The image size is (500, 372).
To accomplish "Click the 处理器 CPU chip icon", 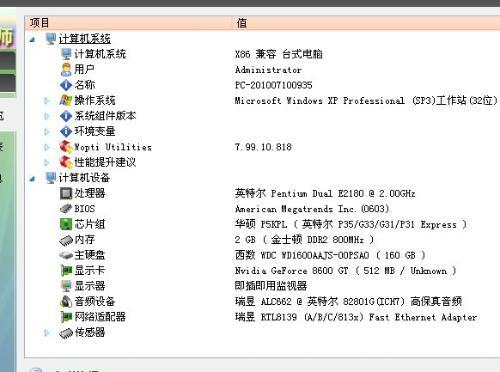I will 66,193.
